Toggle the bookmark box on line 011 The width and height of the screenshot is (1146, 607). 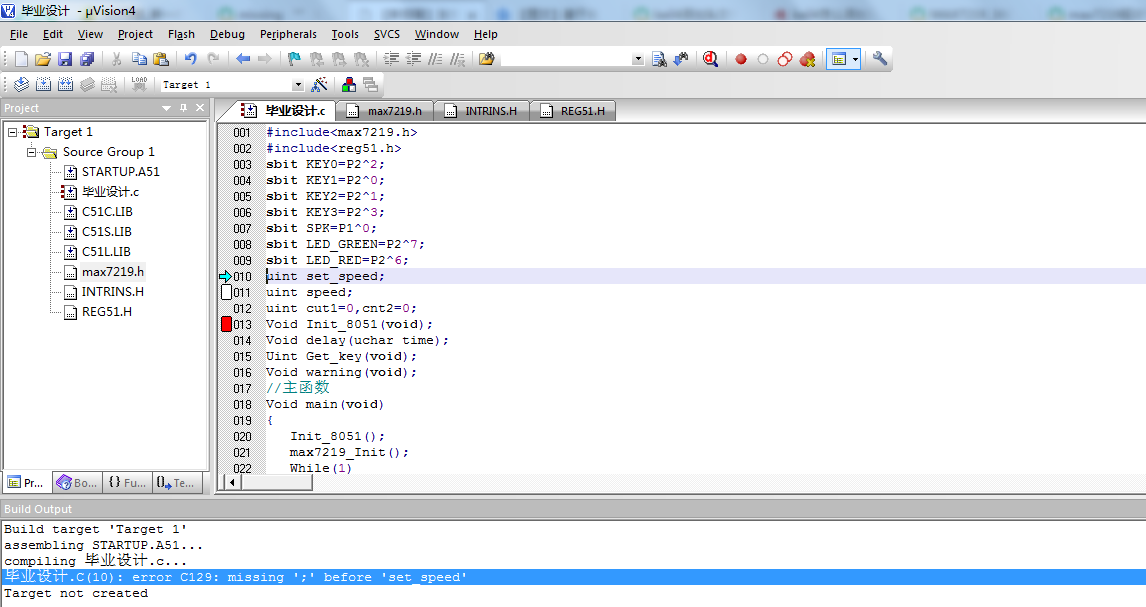coord(227,292)
